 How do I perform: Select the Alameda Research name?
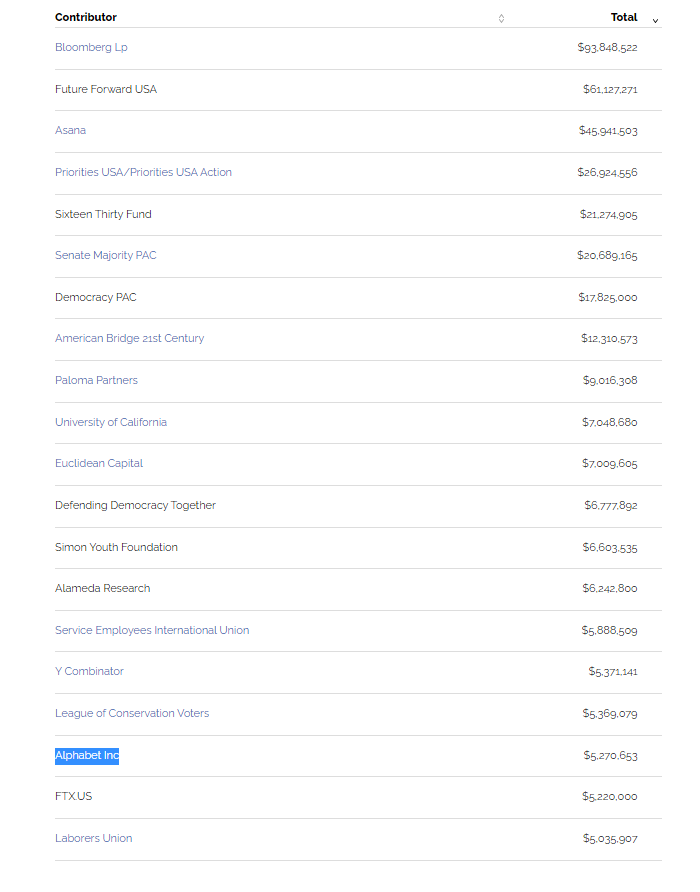pyautogui.click(x=103, y=588)
